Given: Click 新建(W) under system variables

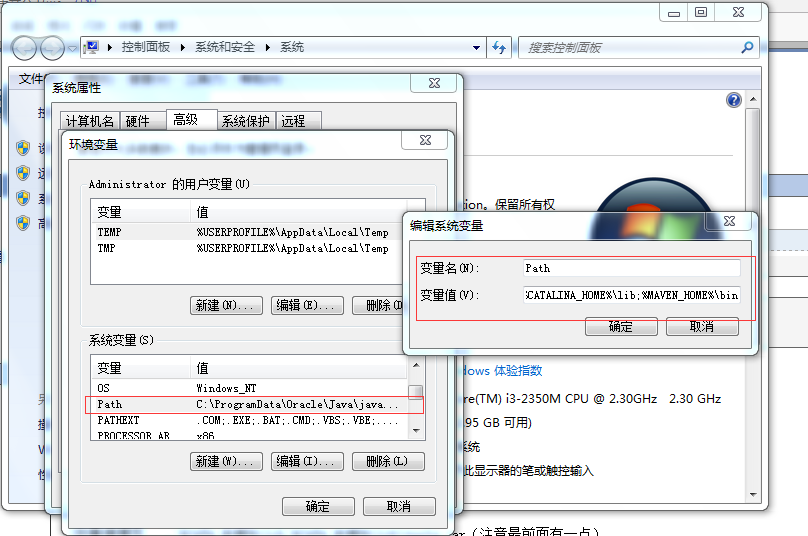Looking at the screenshot, I should tap(226, 461).
